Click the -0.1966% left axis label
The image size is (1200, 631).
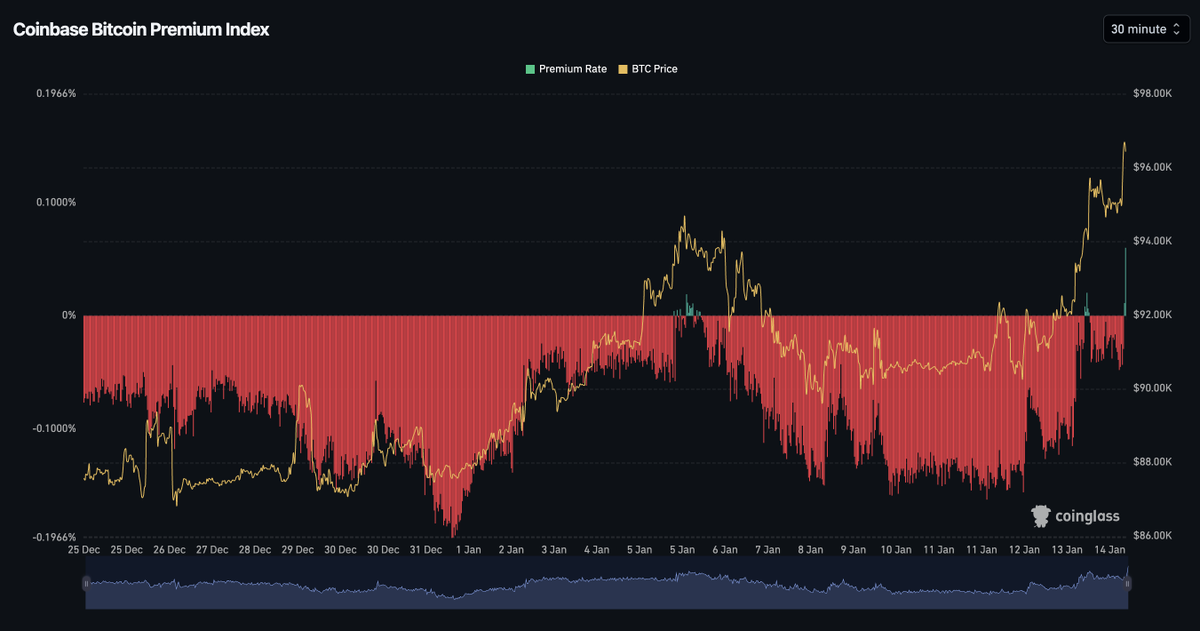pyautogui.click(x=54, y=537)
